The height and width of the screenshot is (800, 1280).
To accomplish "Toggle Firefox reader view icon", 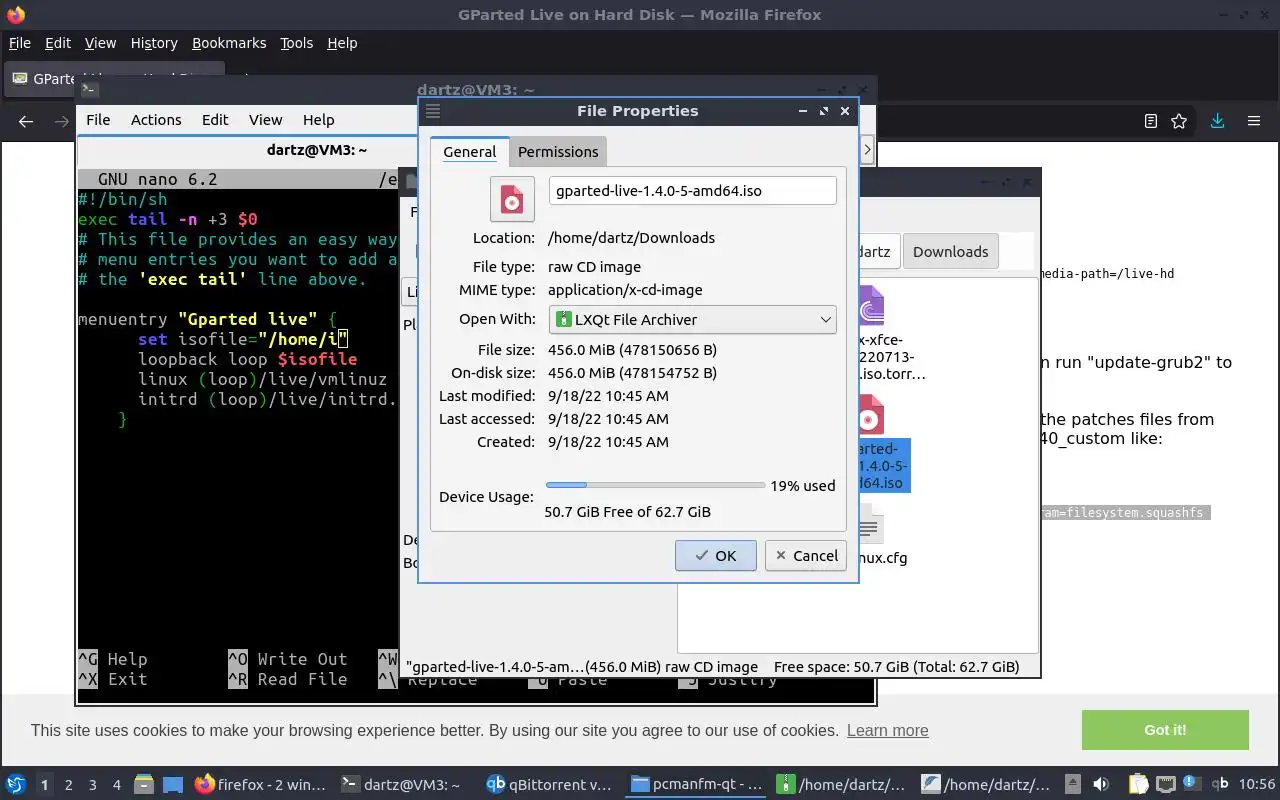I will (x=1151, y=121).
